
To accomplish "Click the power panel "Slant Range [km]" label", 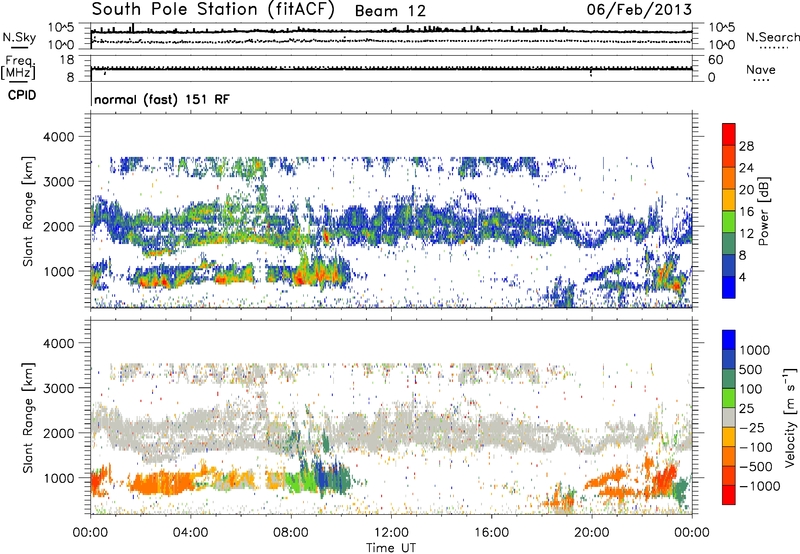I will [x=28, y=211].
